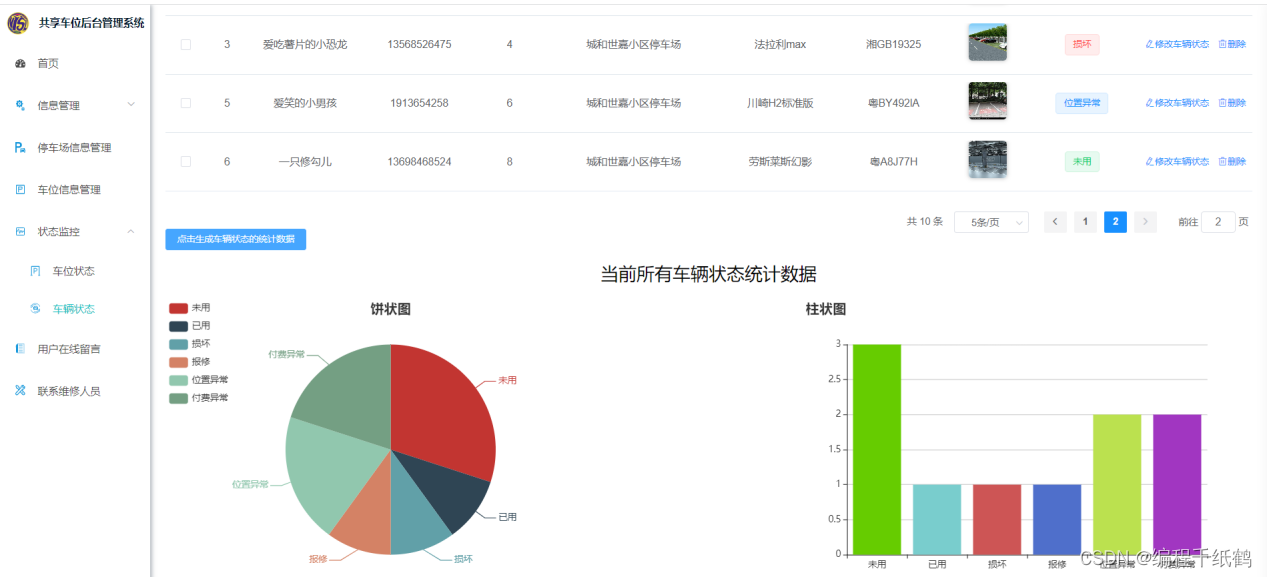Toggle the 报修 legend item in pie chart
This screenshot has height=577, width=1267.
[x=190, y=362]
